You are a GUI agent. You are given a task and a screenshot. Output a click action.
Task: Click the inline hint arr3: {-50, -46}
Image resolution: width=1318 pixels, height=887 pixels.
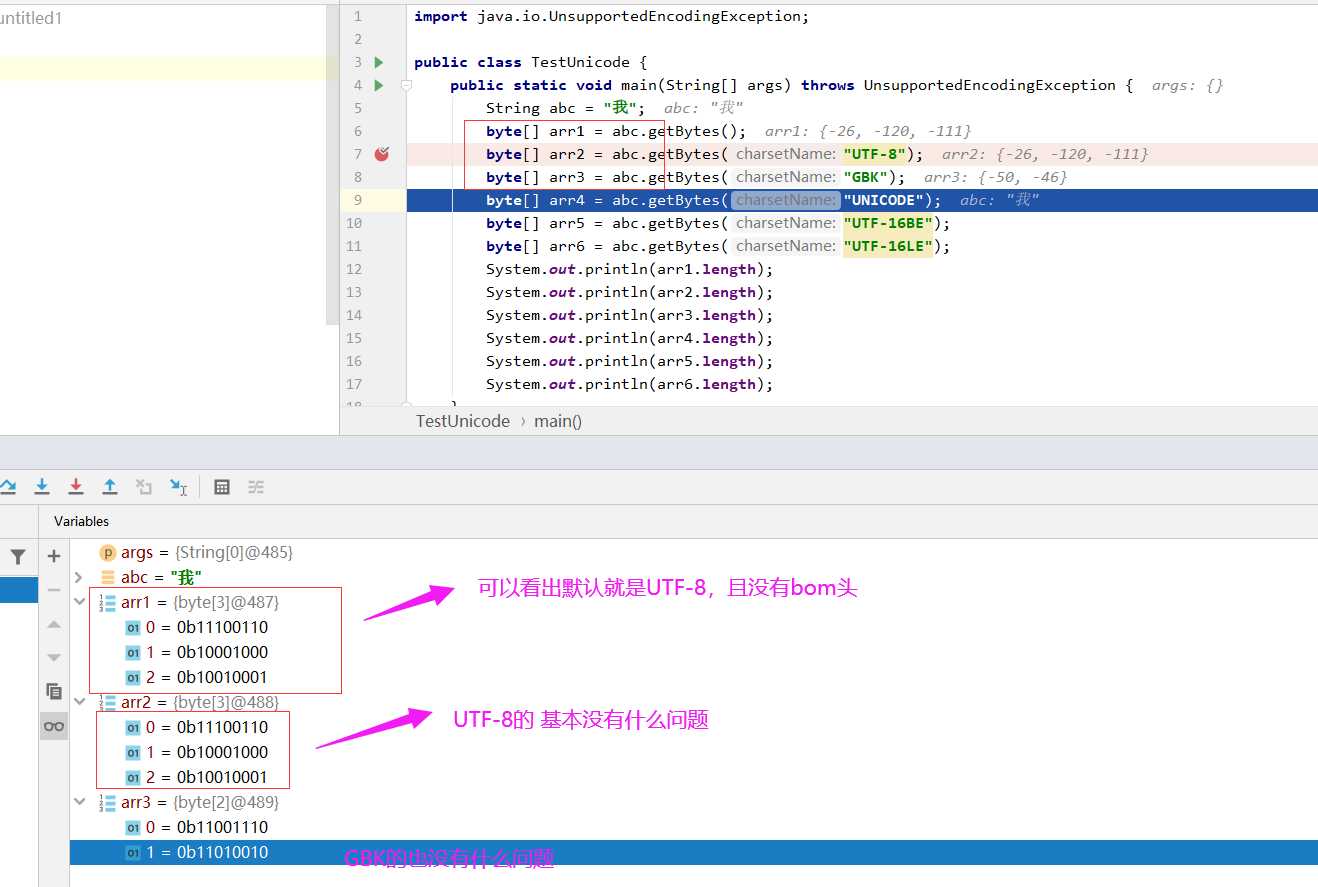995,177
